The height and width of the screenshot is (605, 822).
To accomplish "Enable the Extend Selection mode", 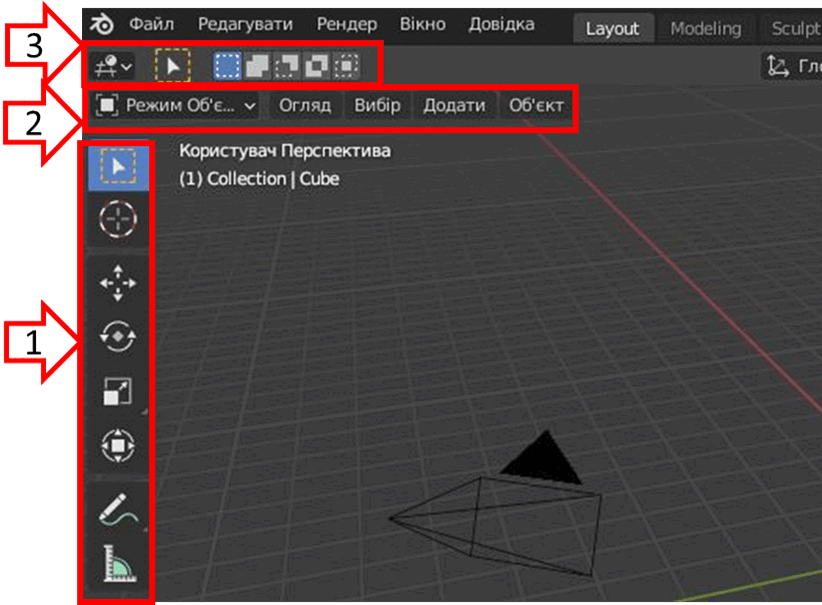I will point(257,66).
